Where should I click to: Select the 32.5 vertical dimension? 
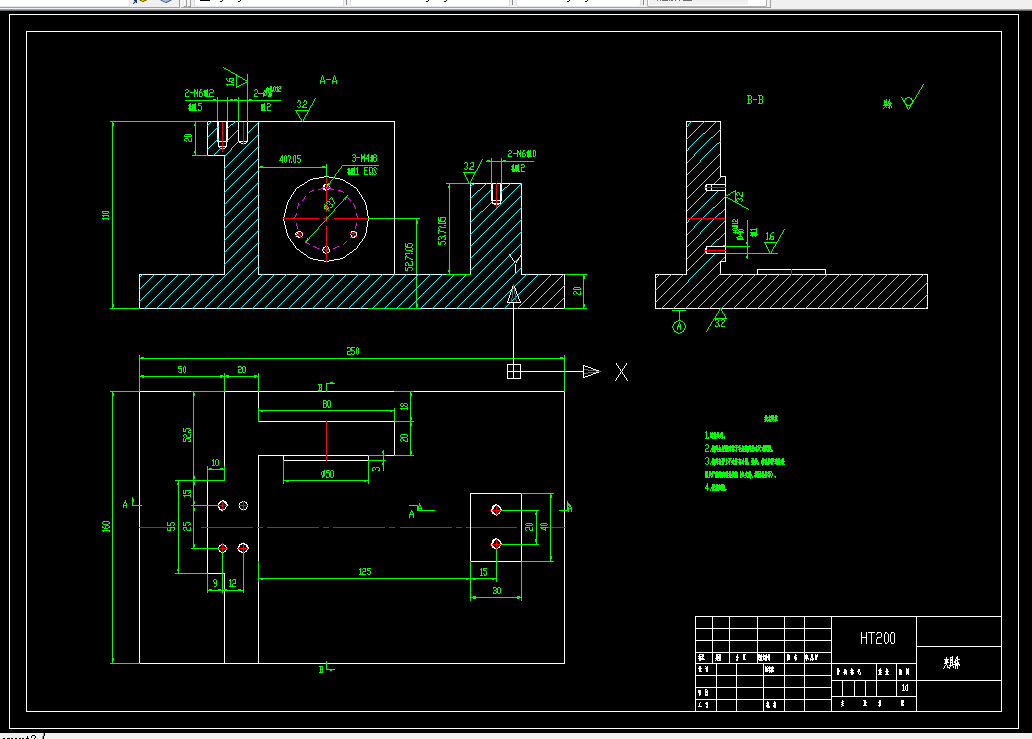pos(187,434)
